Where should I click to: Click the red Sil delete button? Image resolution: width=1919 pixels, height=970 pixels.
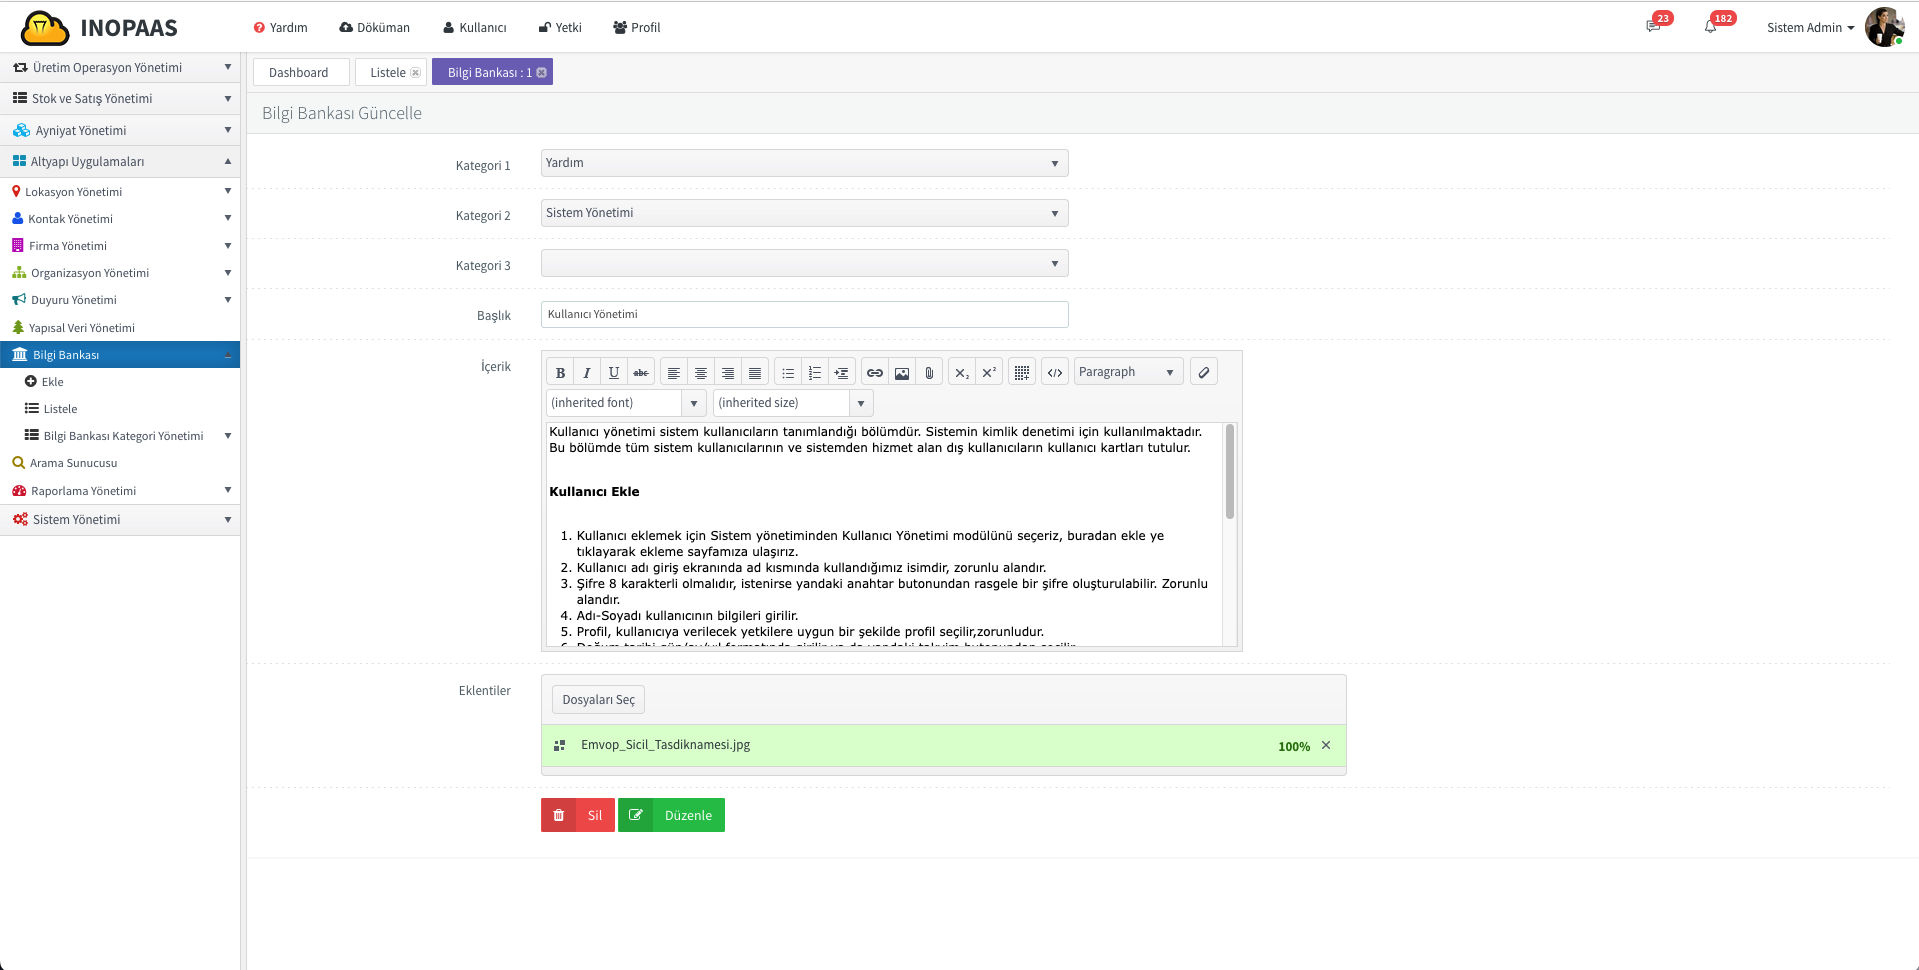tap(578, 815)
